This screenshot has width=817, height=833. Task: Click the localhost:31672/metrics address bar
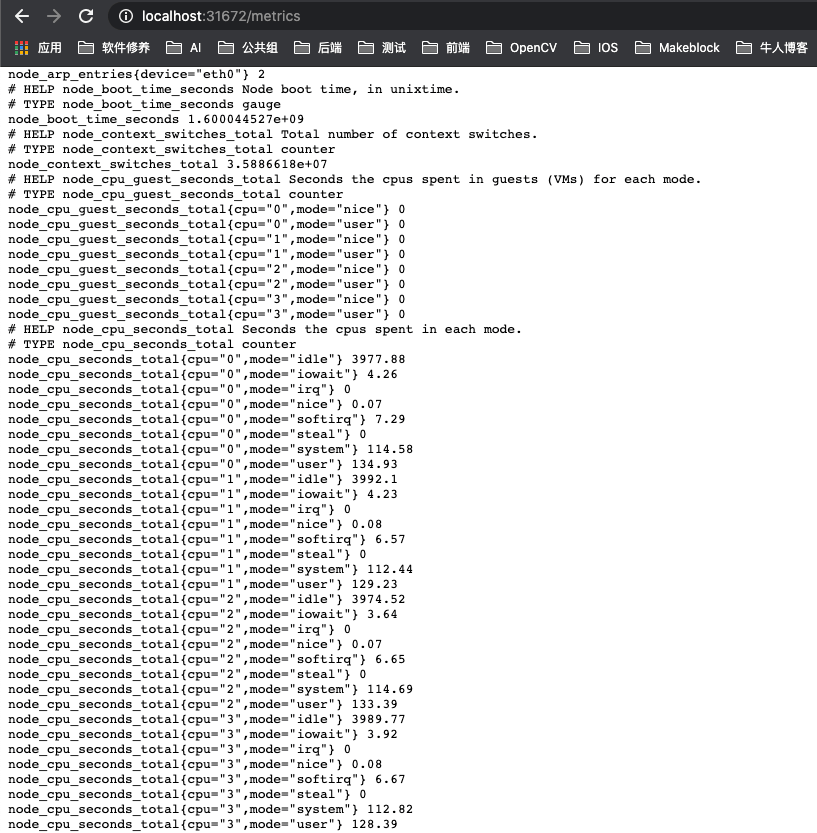pos(462,16)
